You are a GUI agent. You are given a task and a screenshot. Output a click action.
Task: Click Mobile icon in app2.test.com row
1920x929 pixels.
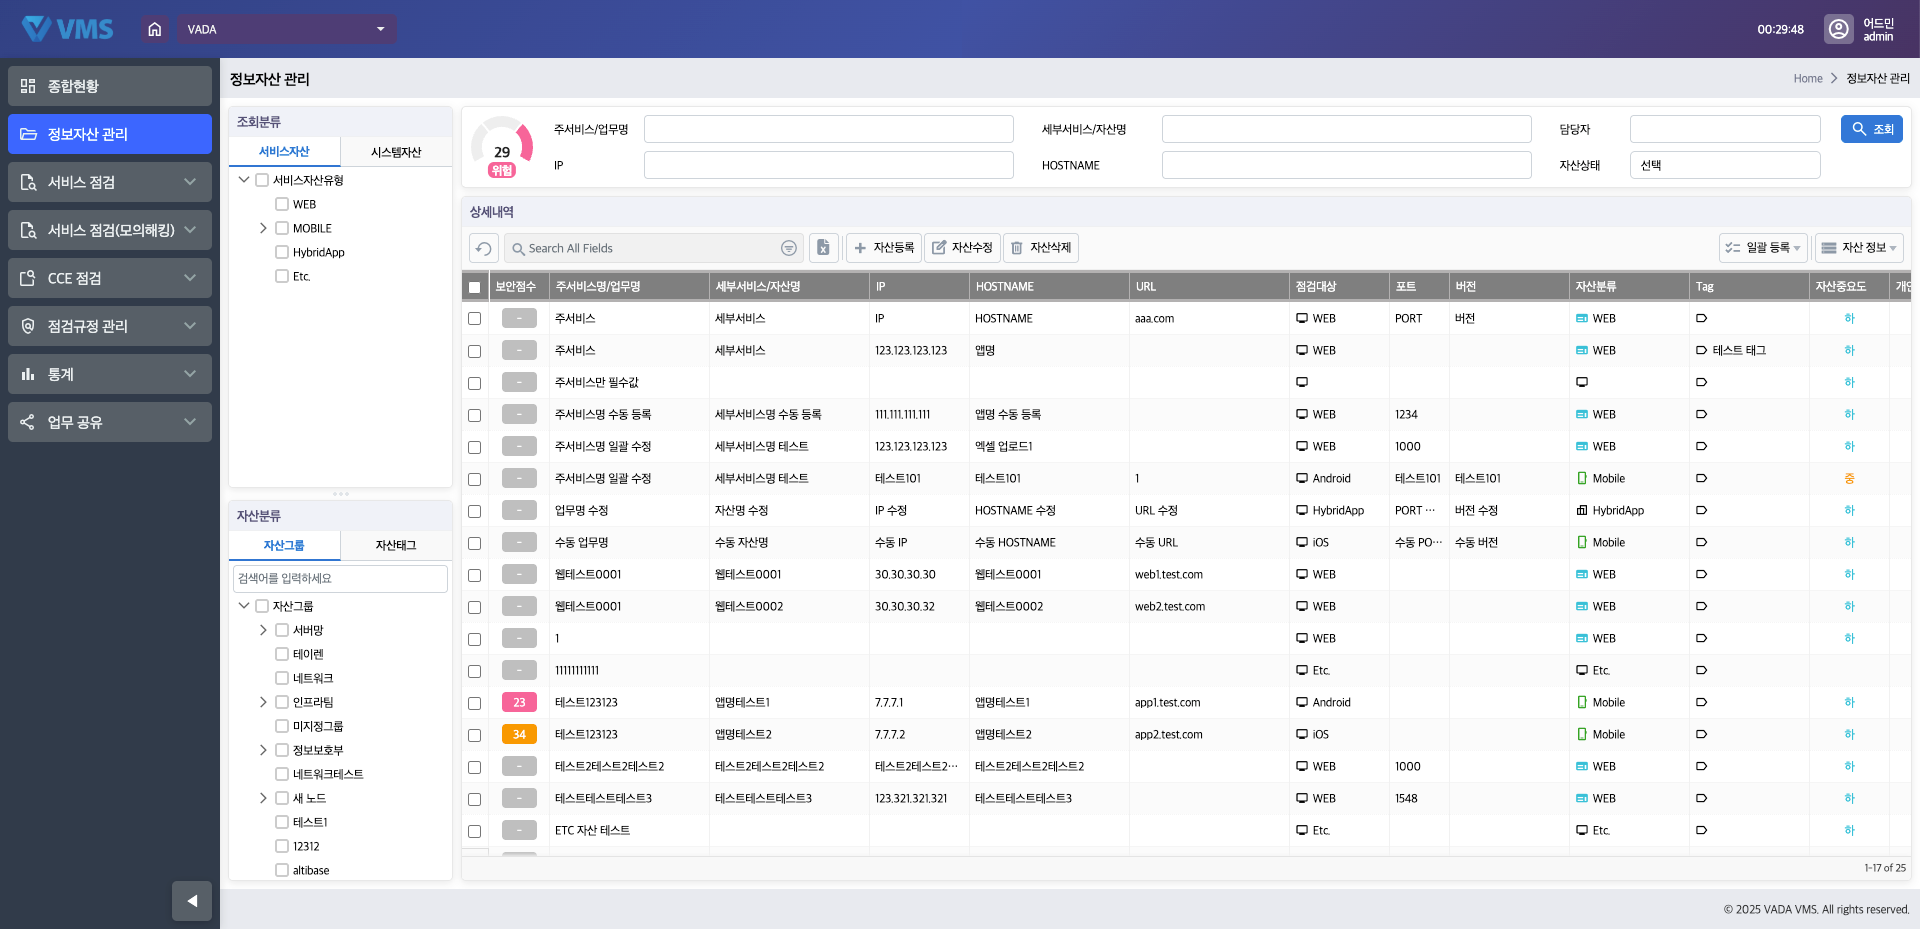1582,734
